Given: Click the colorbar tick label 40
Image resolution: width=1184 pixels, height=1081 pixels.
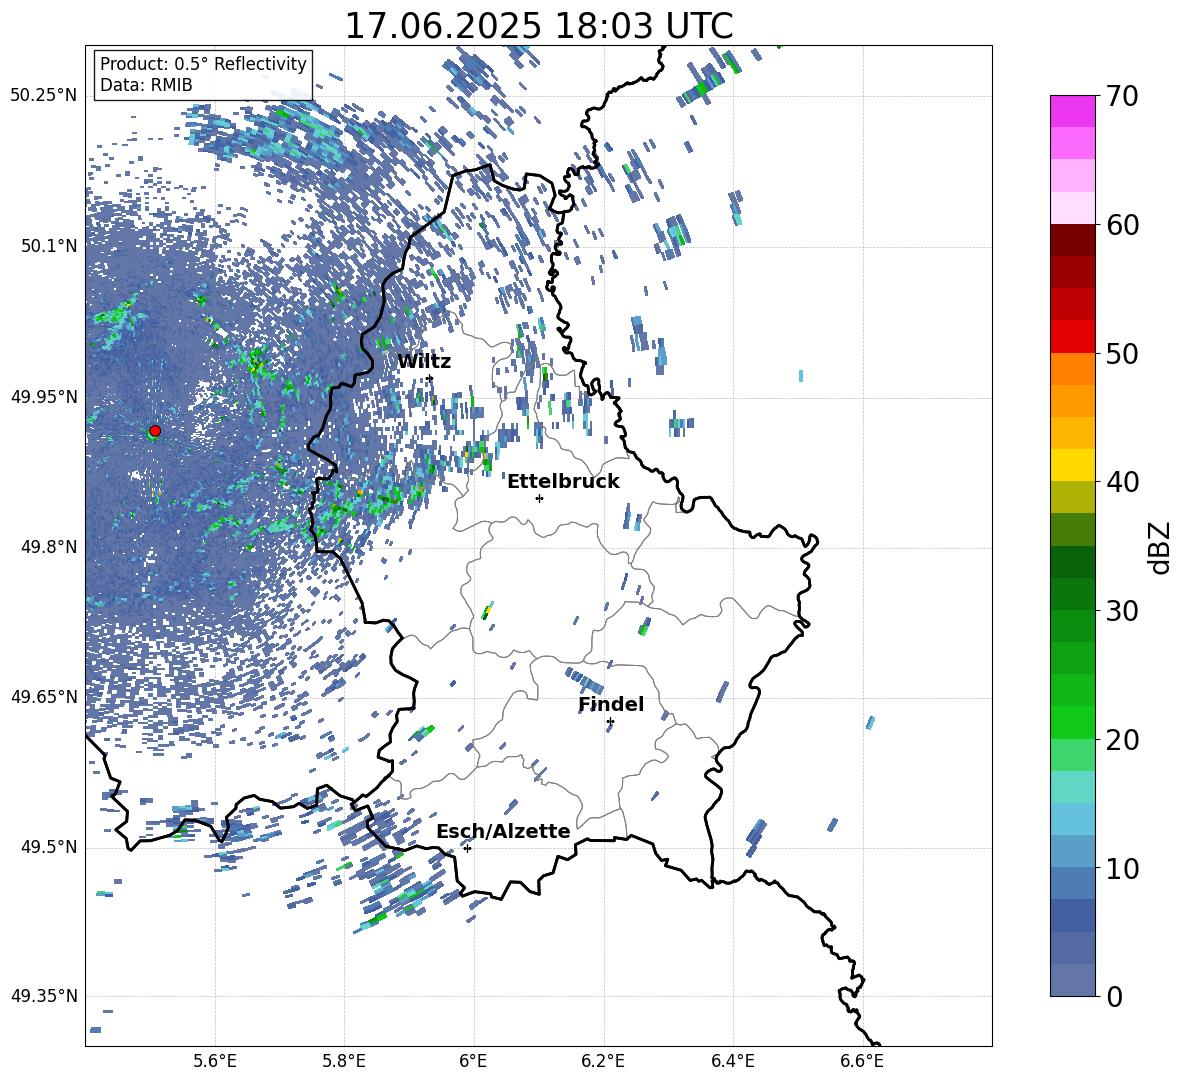Looking at the screenshot, I should tap(1122, 482).
